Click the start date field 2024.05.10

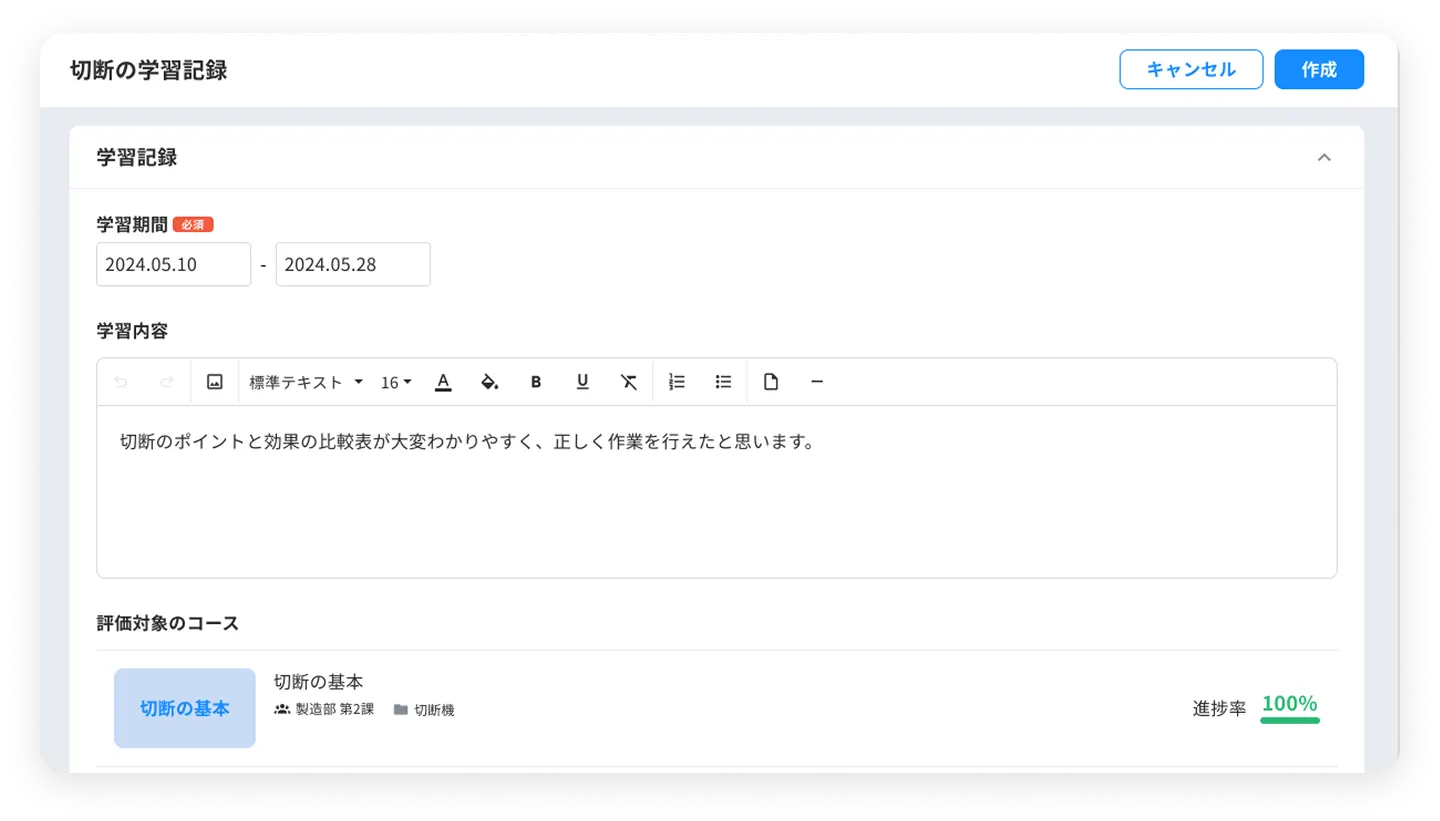[x=173, y=264]
